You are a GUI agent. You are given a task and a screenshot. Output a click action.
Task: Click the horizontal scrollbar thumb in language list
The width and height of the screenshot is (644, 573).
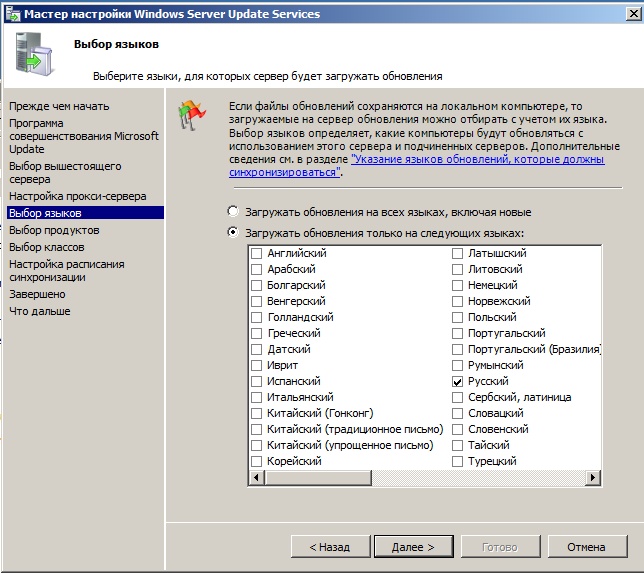[318, 478]
